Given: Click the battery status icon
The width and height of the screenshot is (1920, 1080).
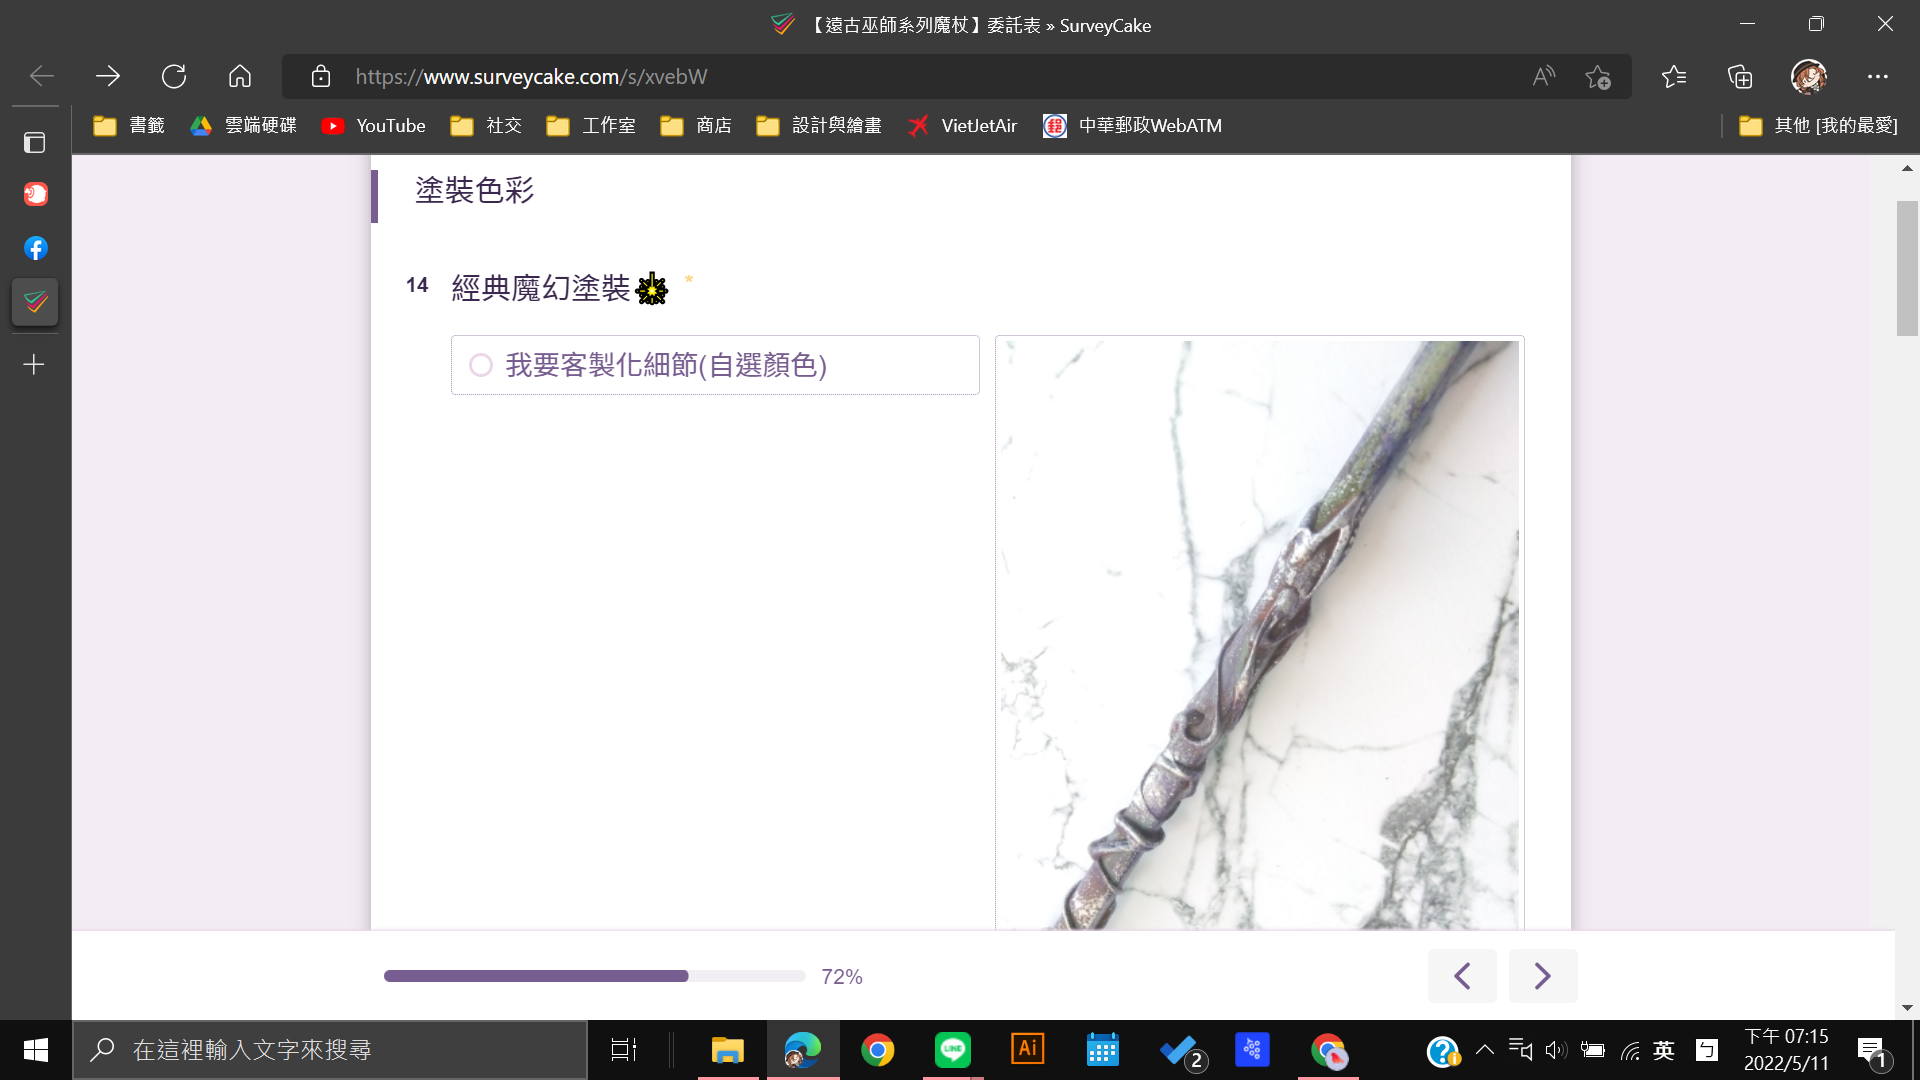Looking at the screenshot, I should click(1593, 1050).
